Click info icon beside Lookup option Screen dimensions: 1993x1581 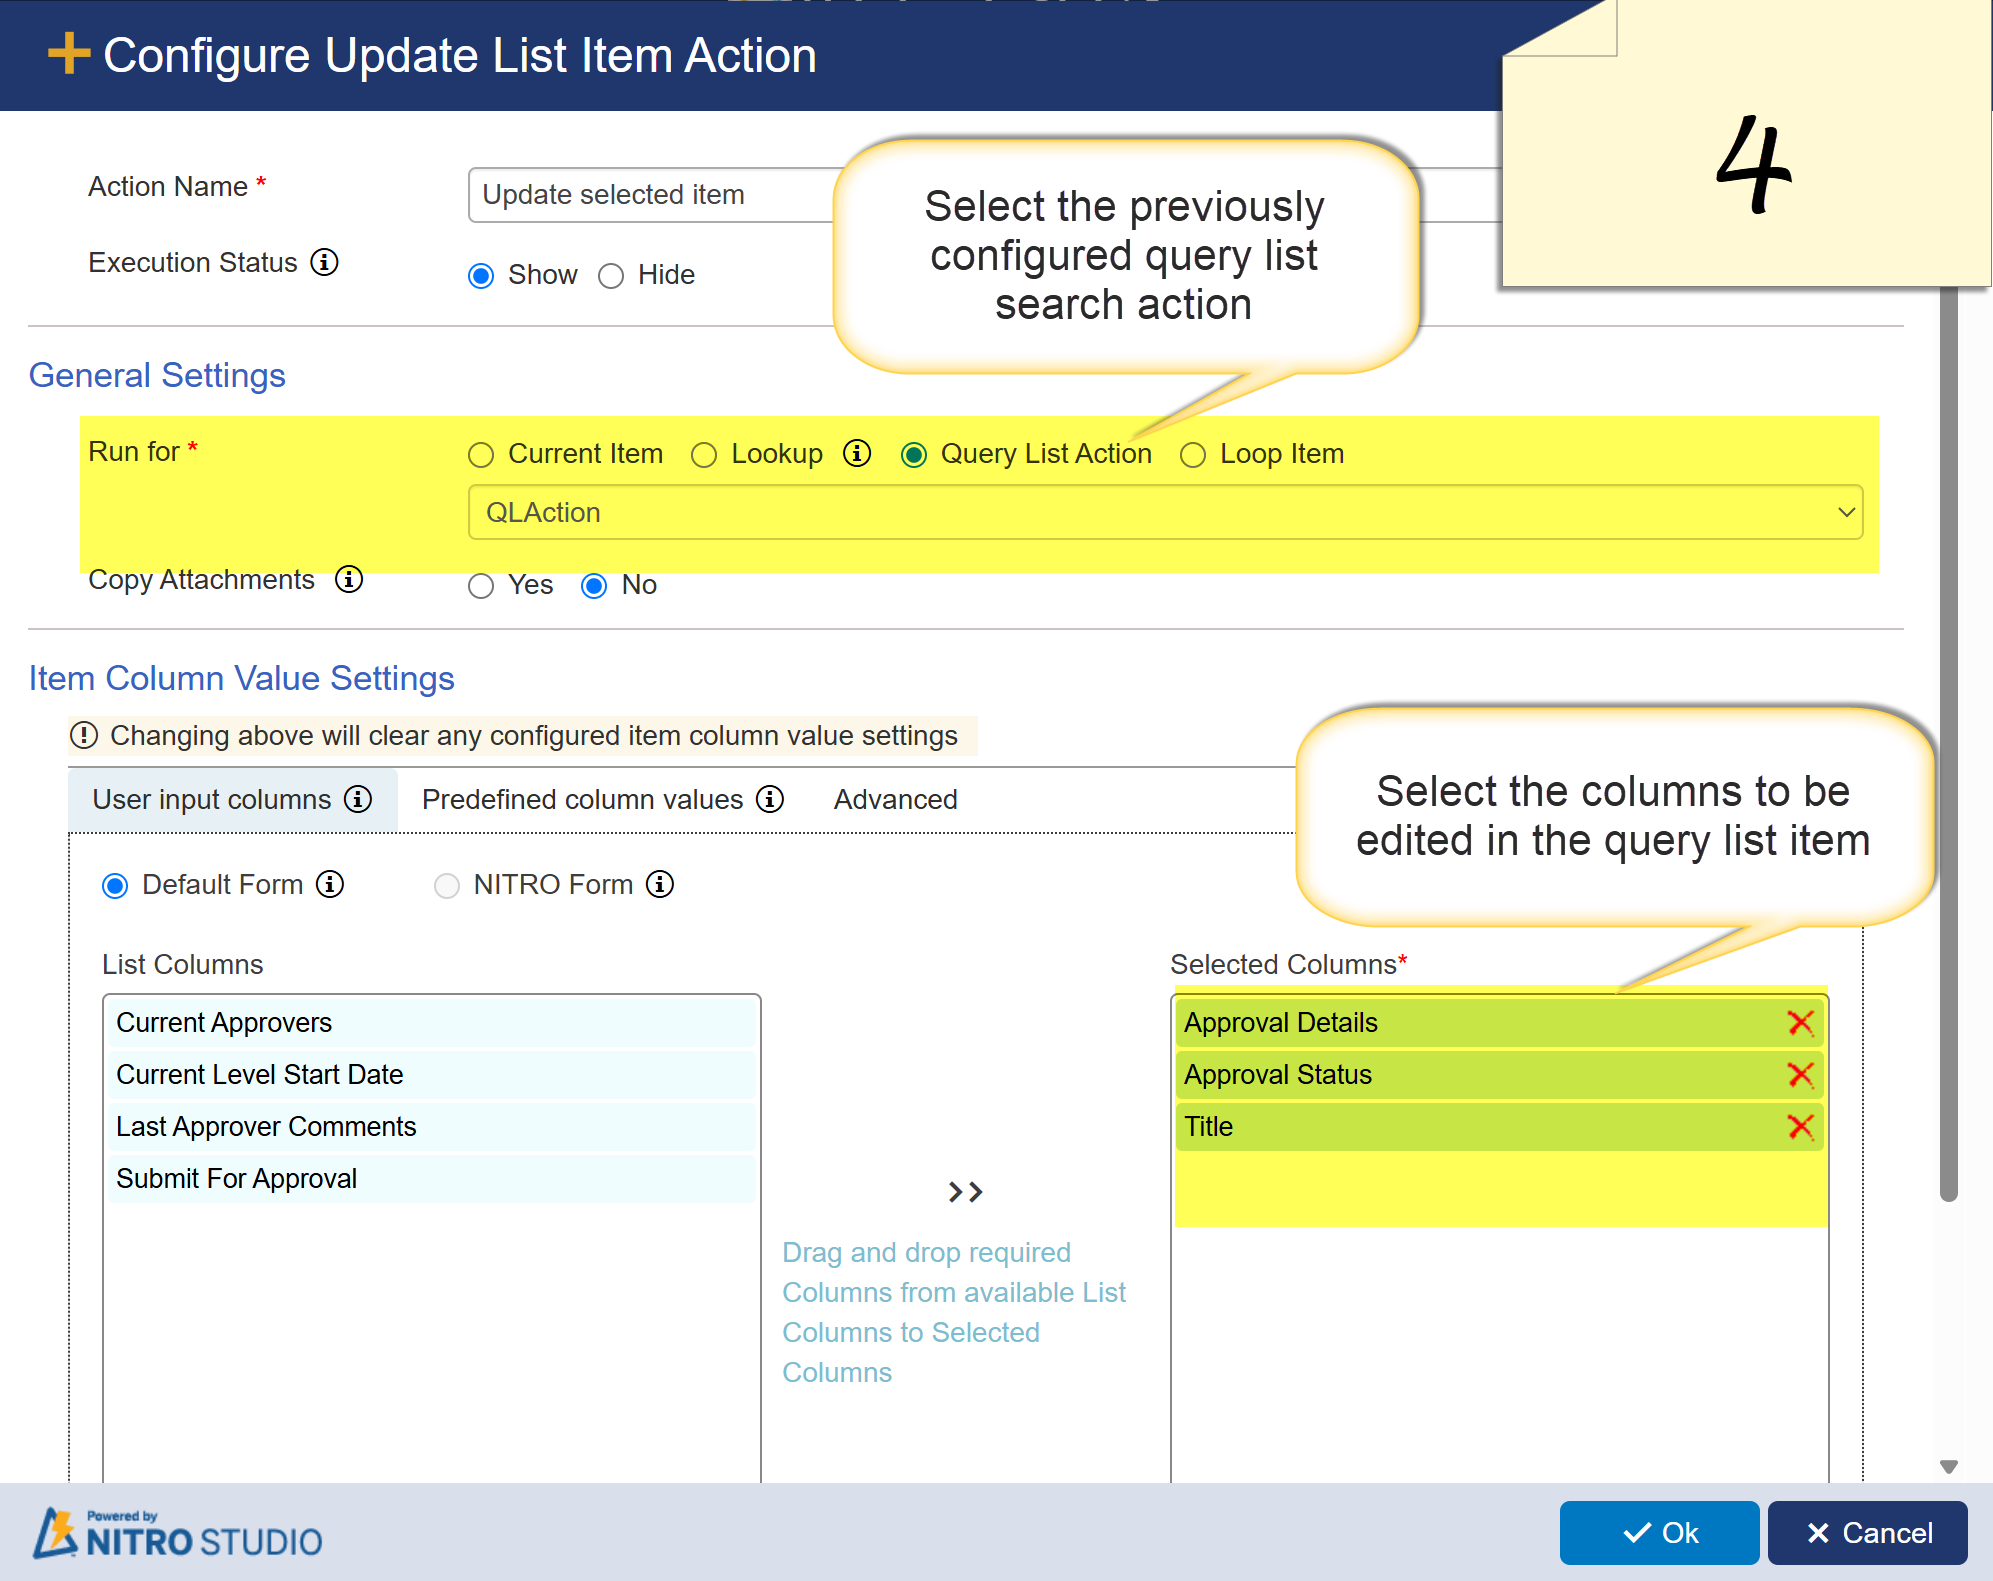856,453
